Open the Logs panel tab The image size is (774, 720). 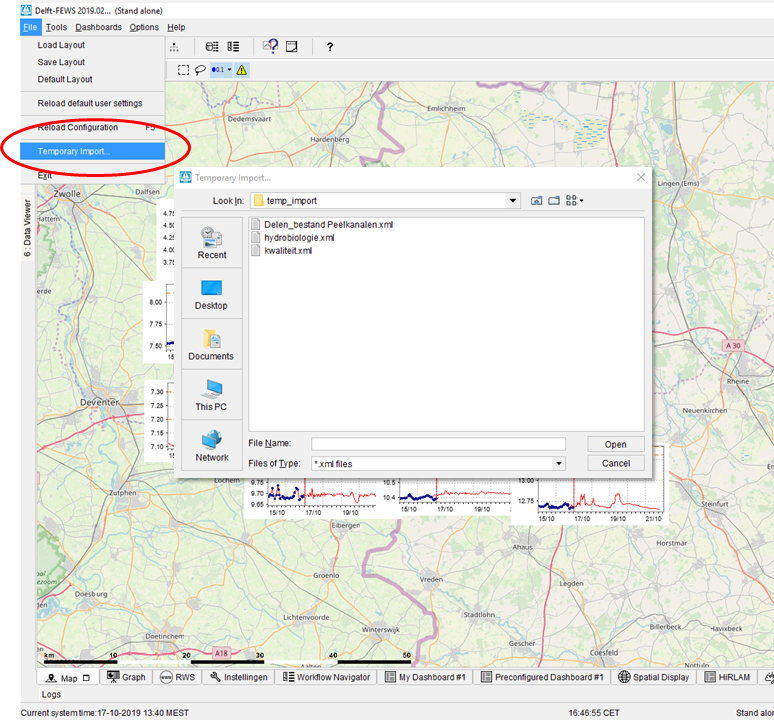click(51, 694)
